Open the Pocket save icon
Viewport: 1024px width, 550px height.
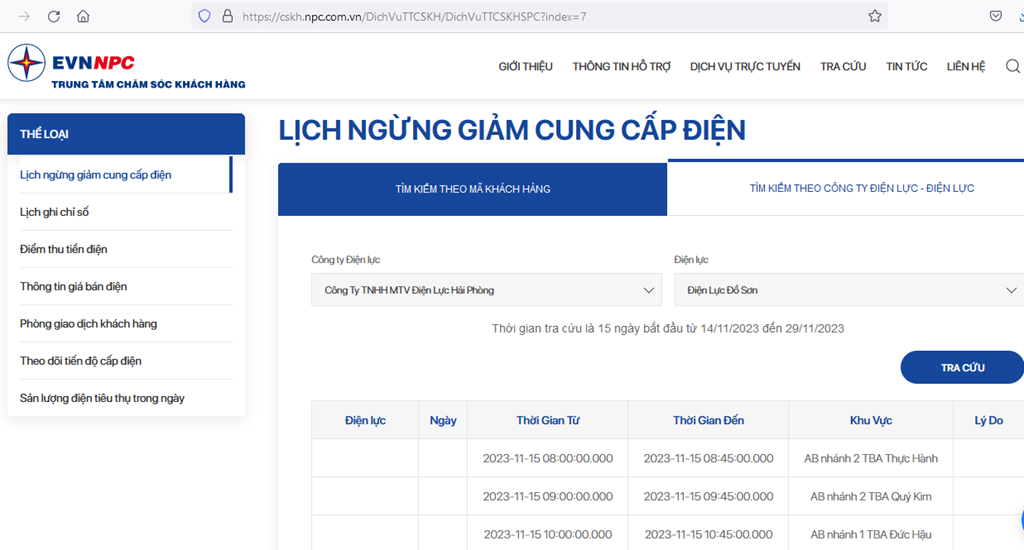[995, 16]
